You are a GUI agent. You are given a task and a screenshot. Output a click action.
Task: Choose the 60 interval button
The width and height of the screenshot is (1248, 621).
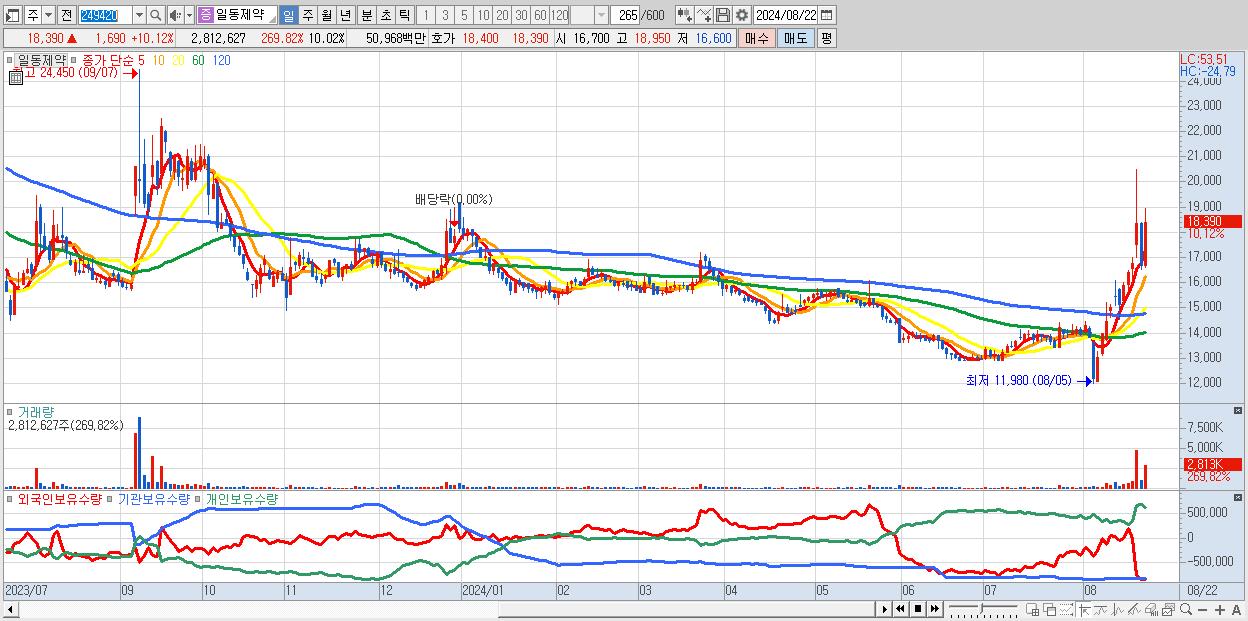[x=540, y=15]
